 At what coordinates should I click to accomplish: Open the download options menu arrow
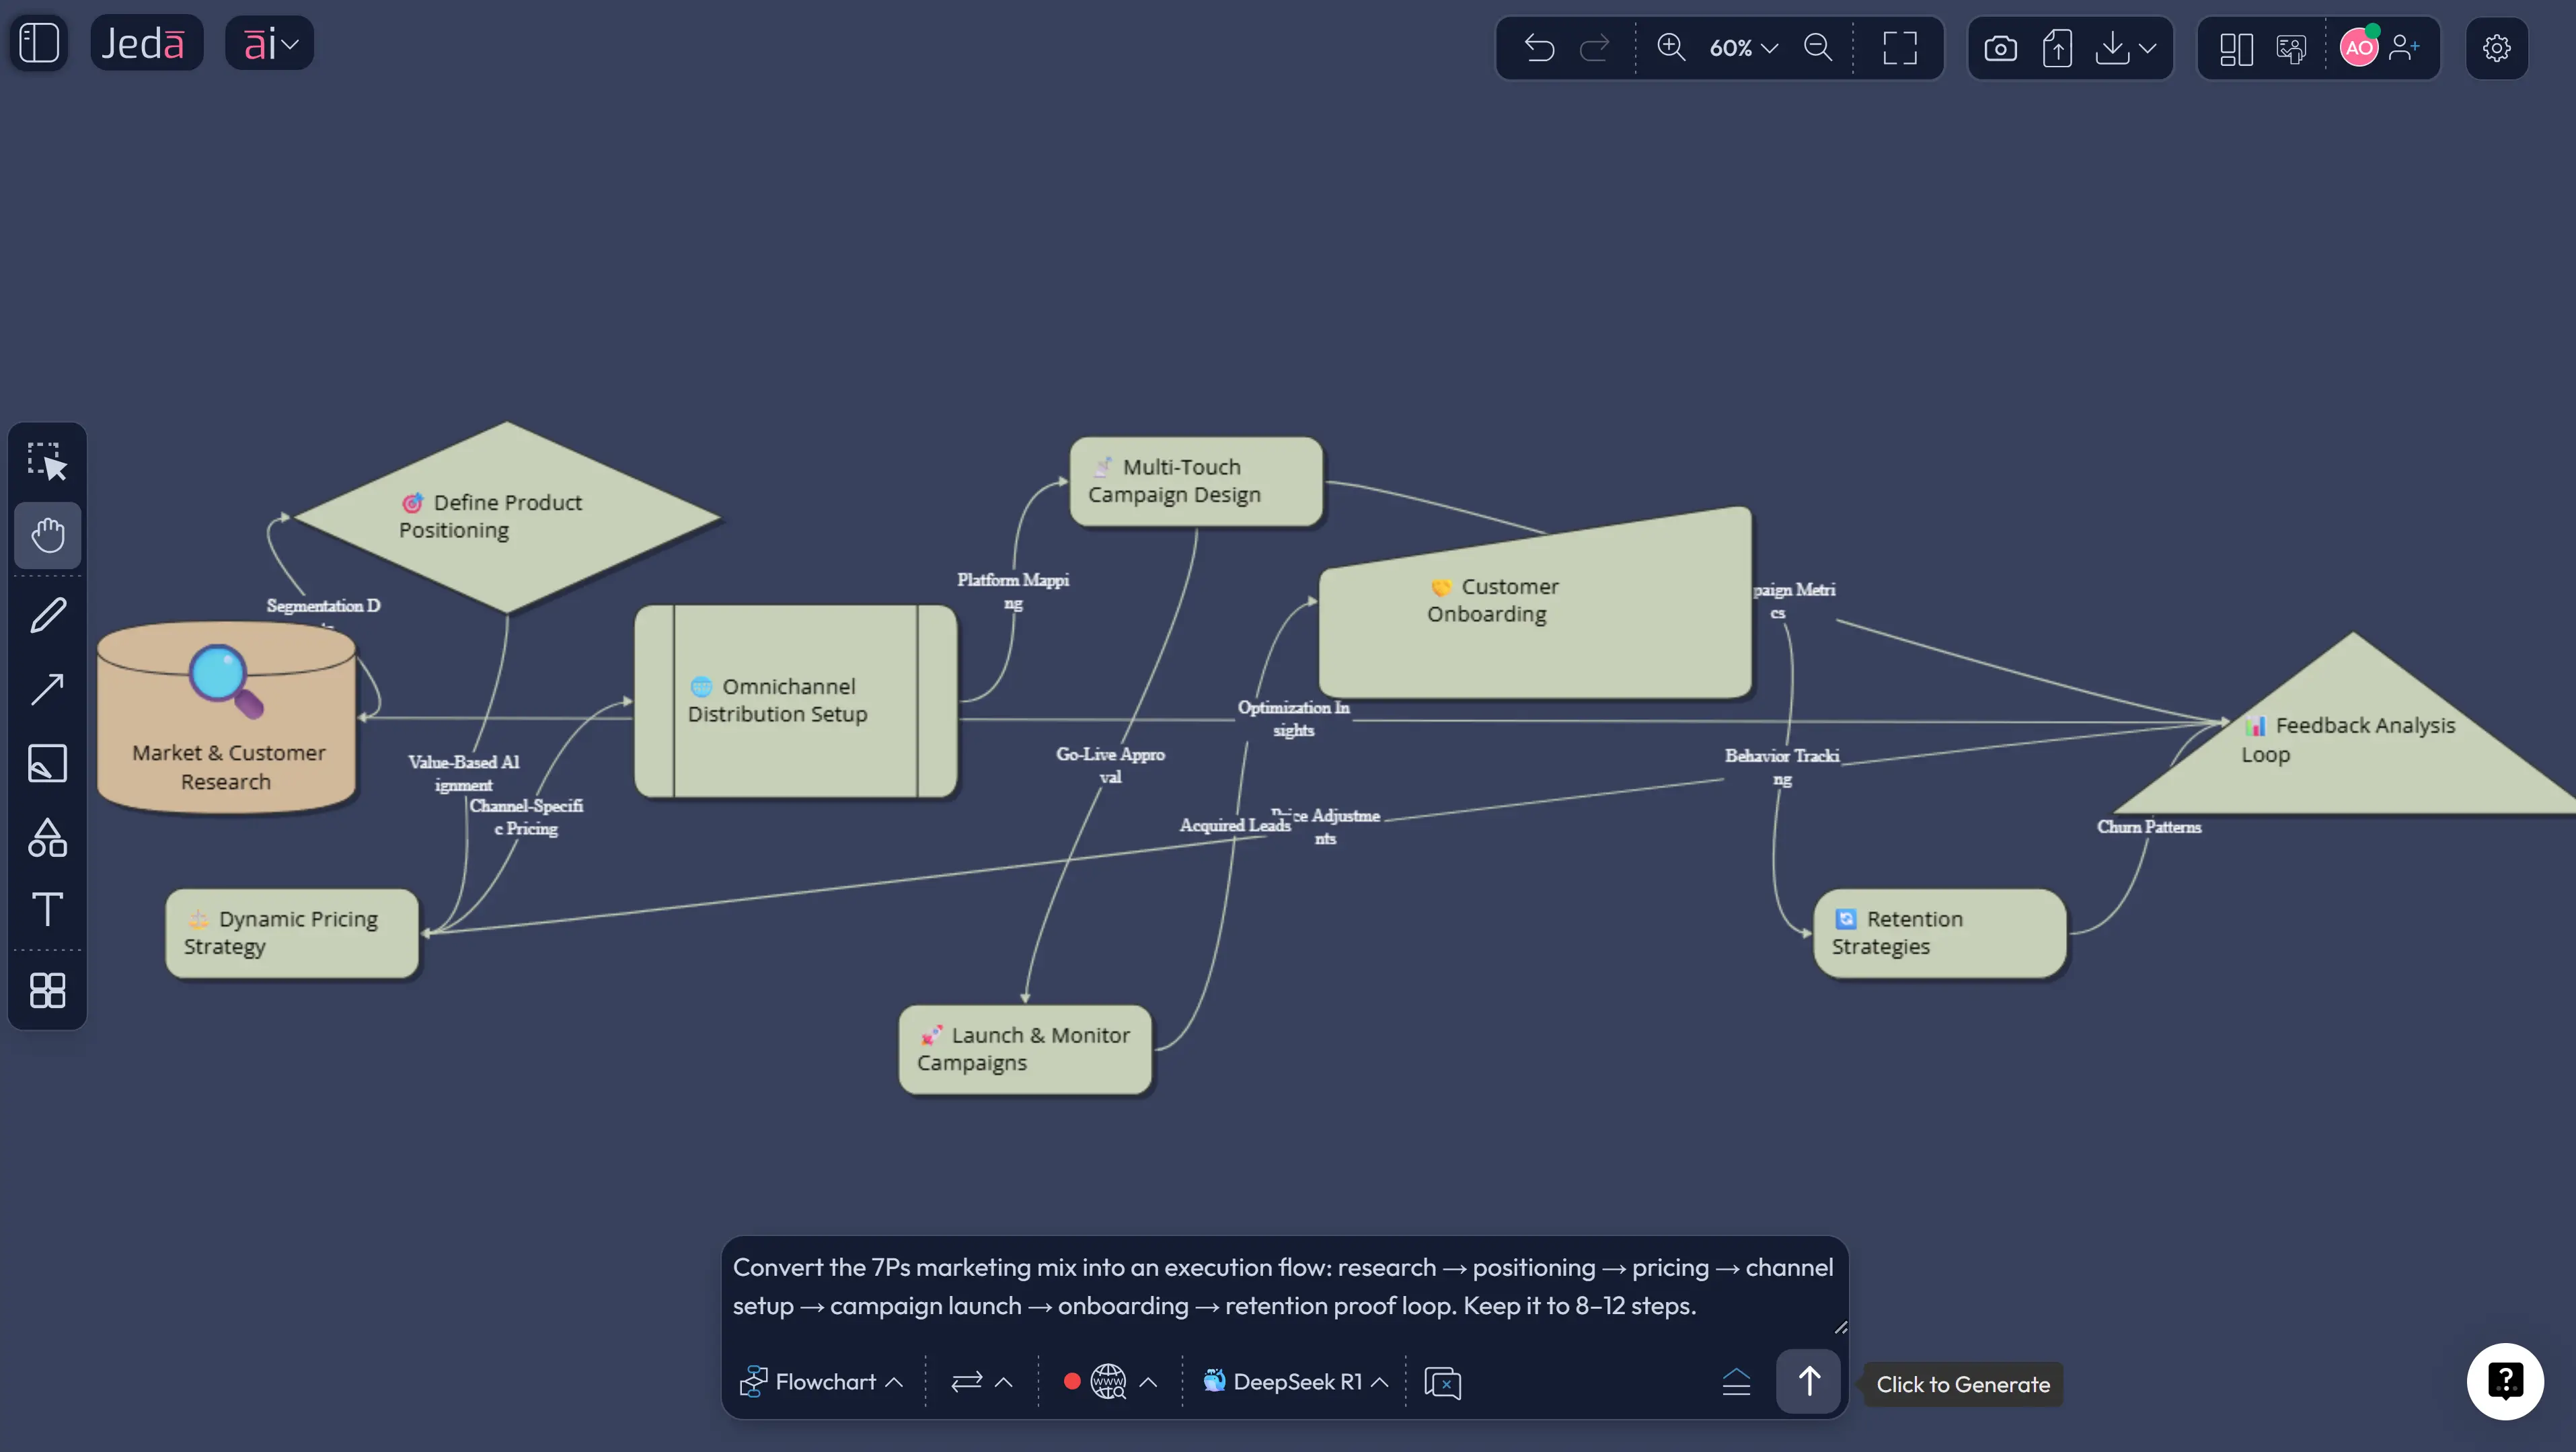(2147, 48)
